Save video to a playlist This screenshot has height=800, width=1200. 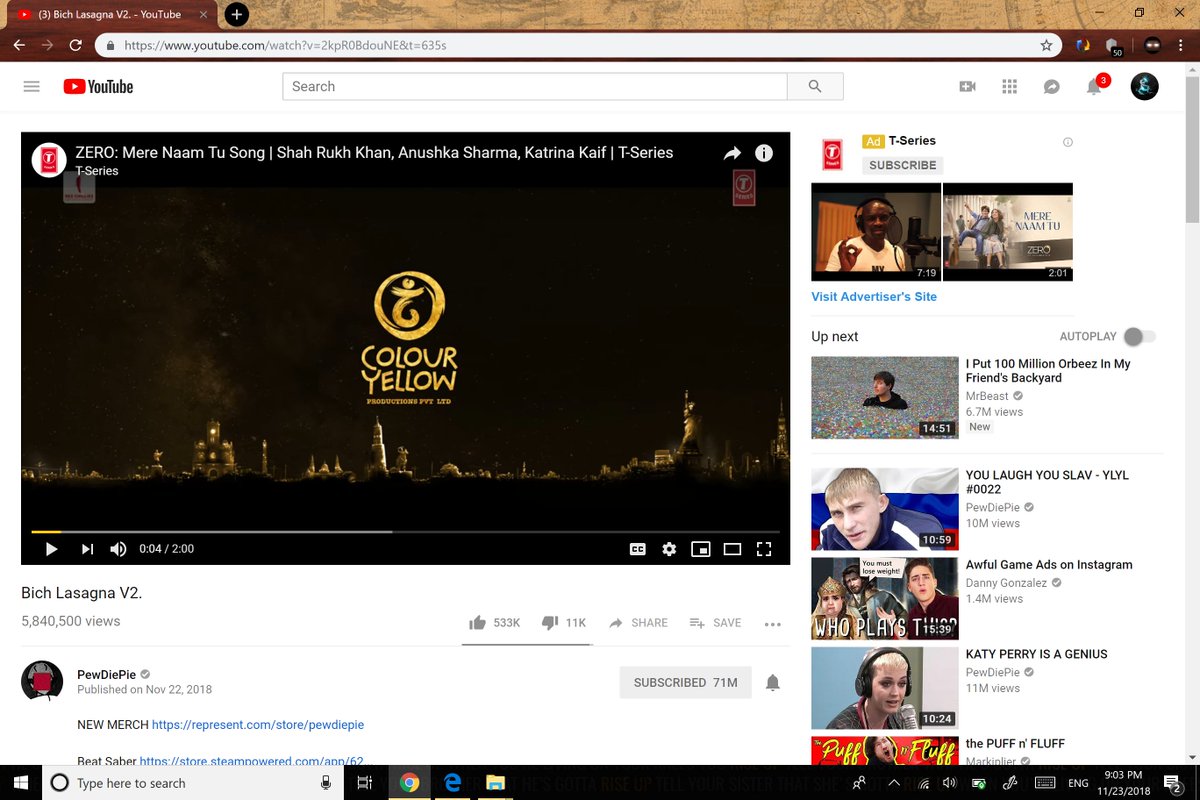pyautogui.click(x=715, y=623)
